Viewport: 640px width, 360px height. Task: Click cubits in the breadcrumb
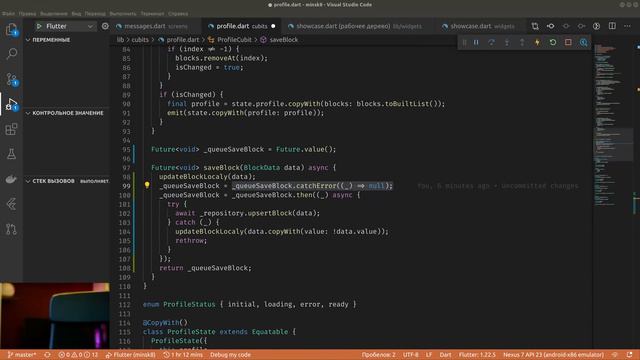tap(140, 40)
